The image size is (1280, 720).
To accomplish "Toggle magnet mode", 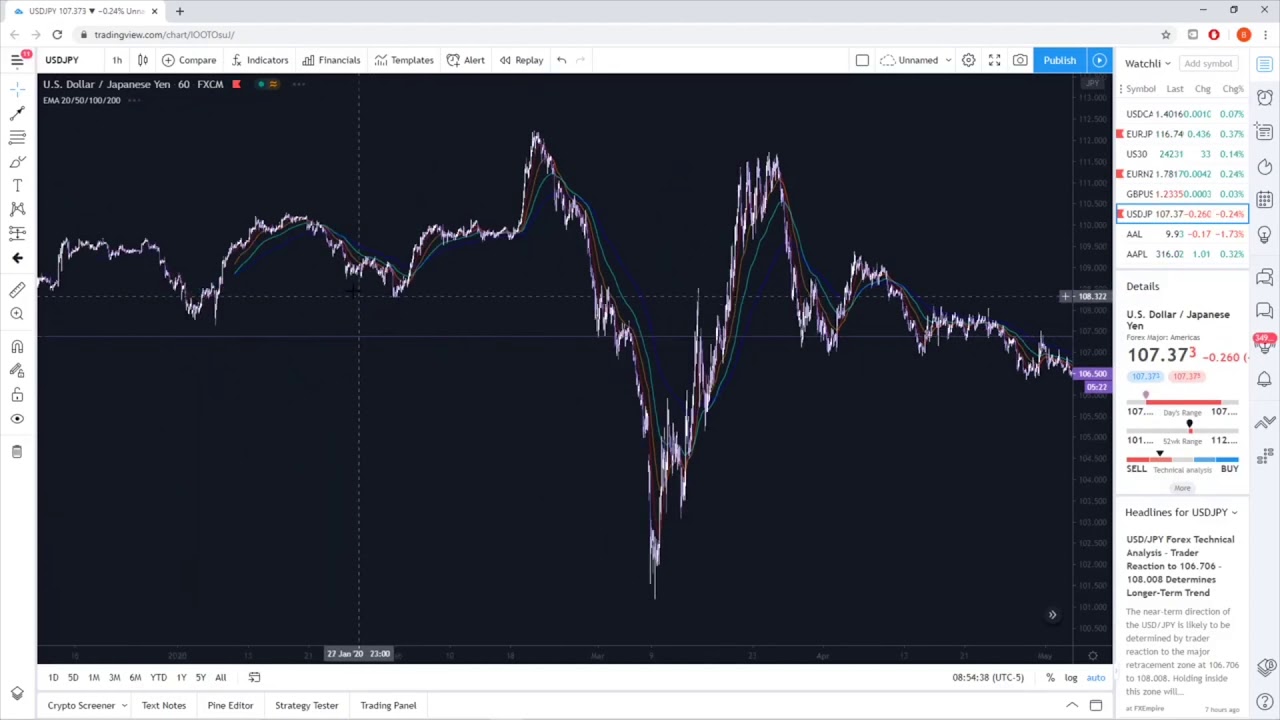I will click(x=17, y=347).
